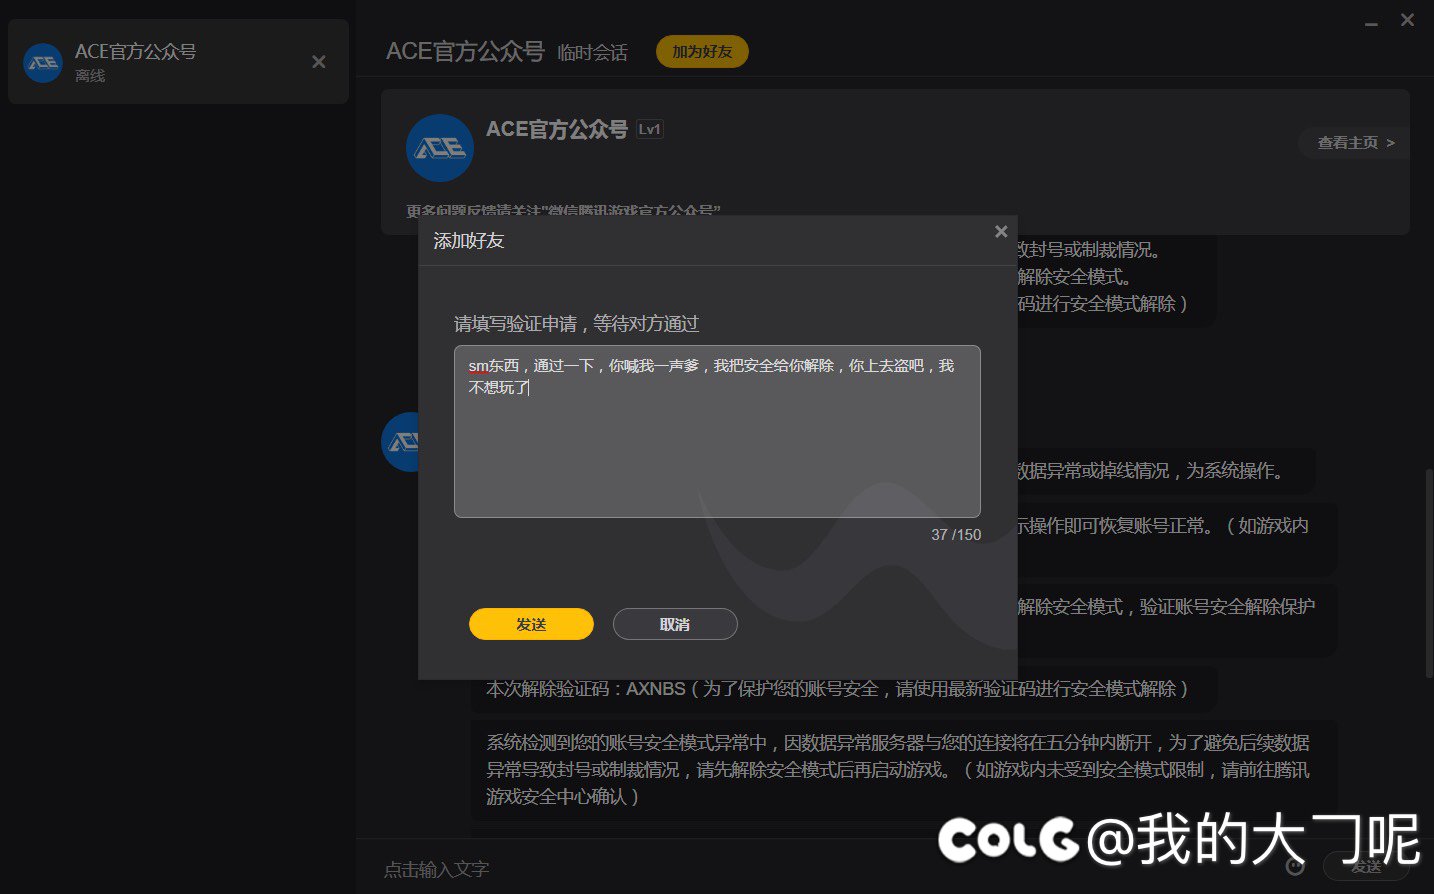Close the chat window
The height and width of the screenshot is (894, 1434).
(x=1407, y=20)
